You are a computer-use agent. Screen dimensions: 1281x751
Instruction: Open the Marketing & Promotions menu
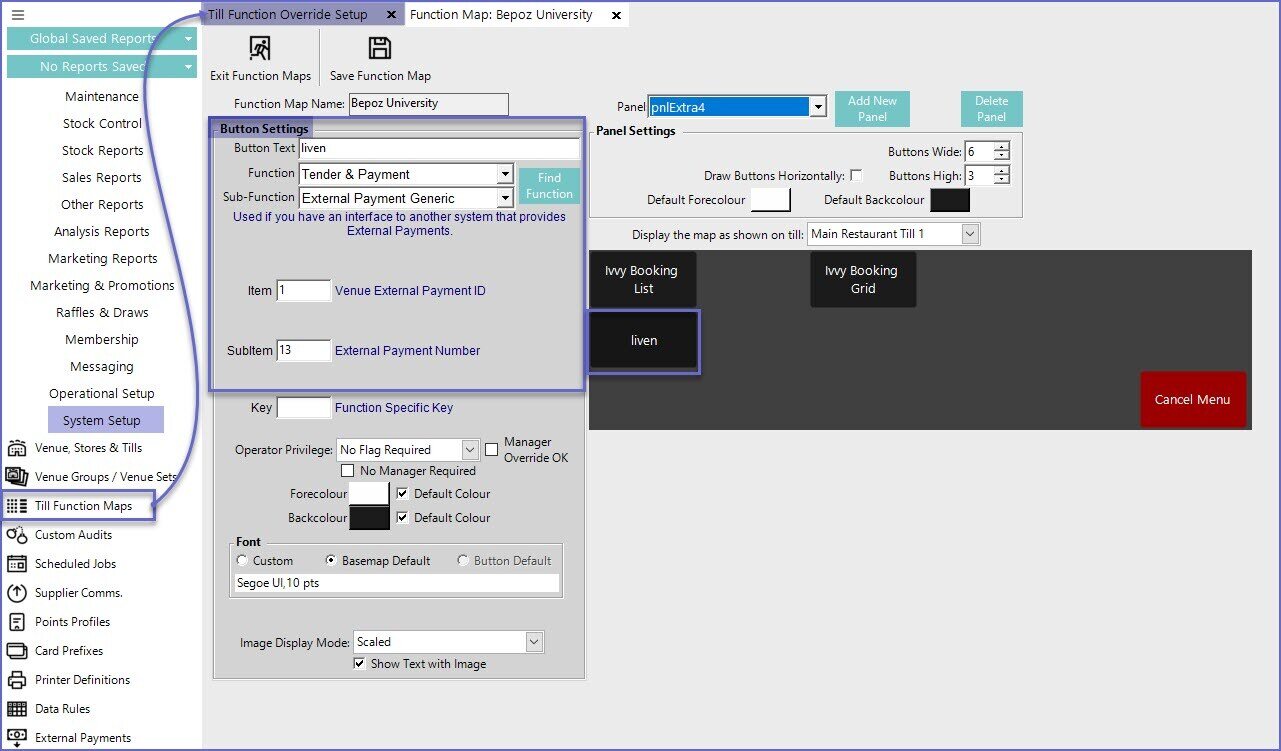[x=102, y=286]
